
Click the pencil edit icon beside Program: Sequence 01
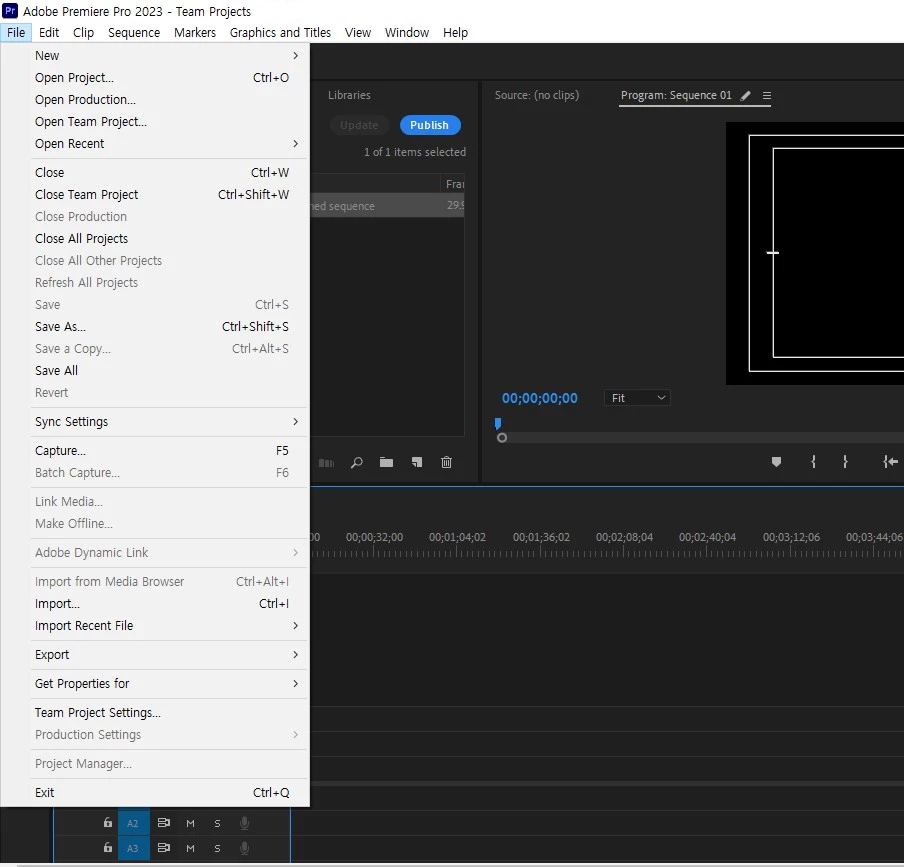point(745,96)
